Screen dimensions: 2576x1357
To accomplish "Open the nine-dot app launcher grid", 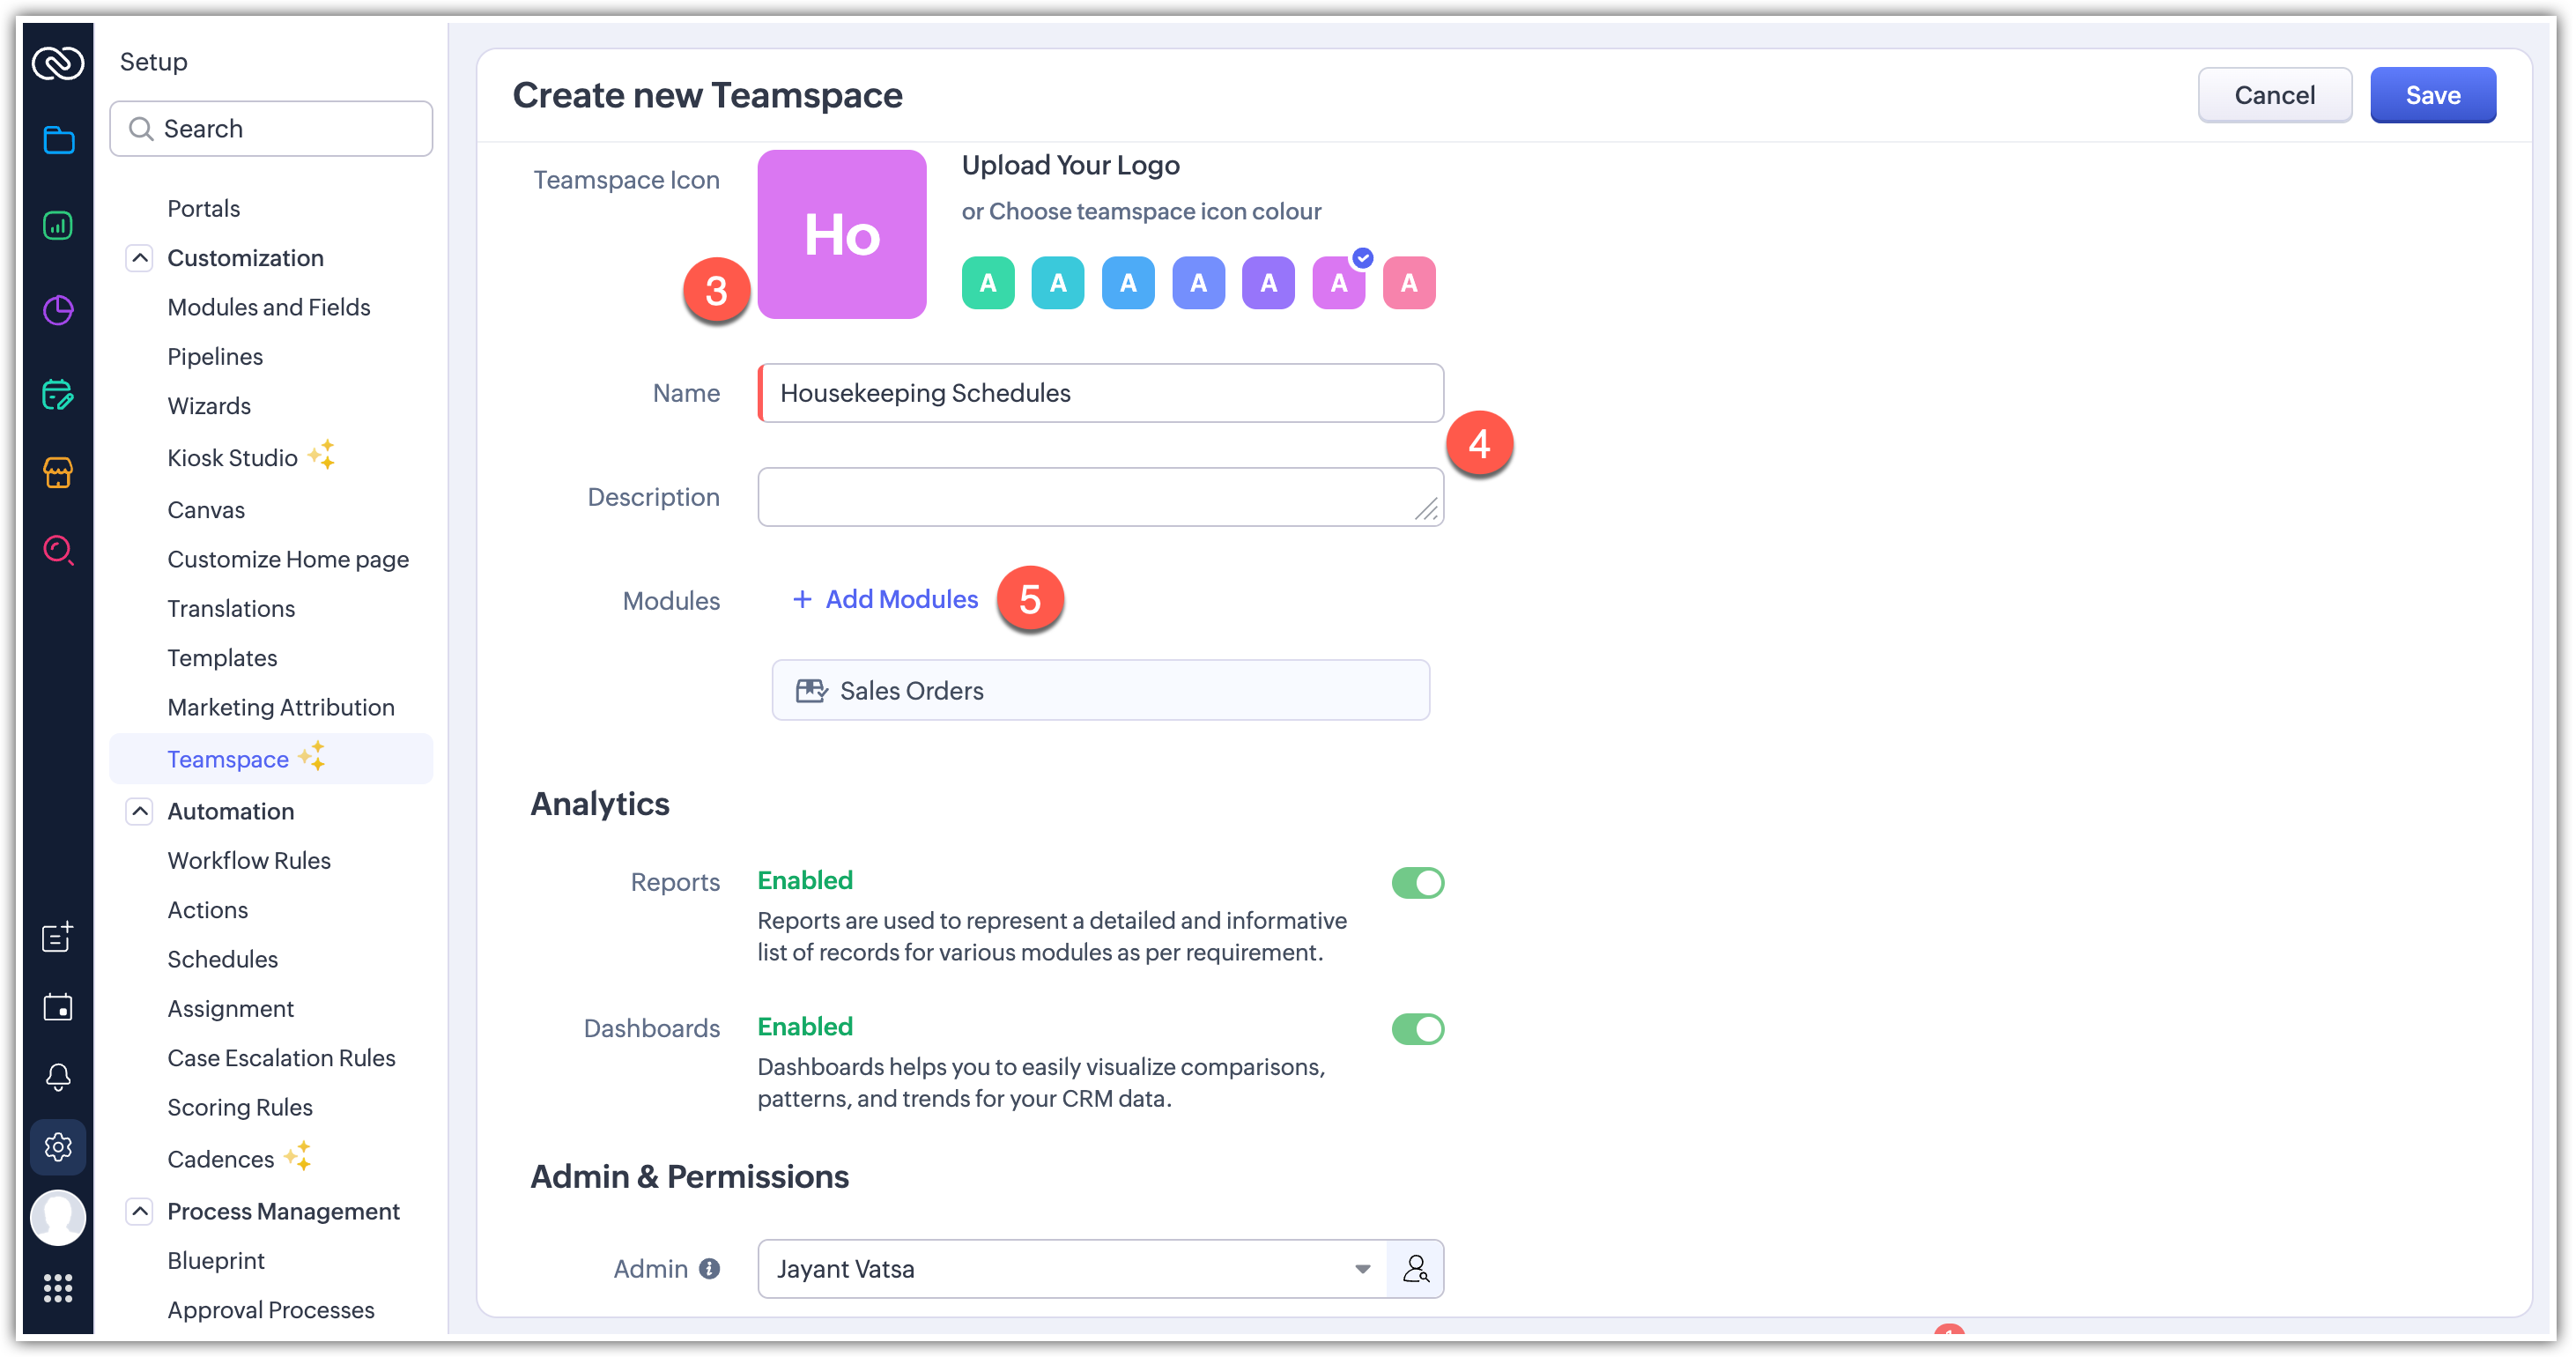I will pos(58,1288).
